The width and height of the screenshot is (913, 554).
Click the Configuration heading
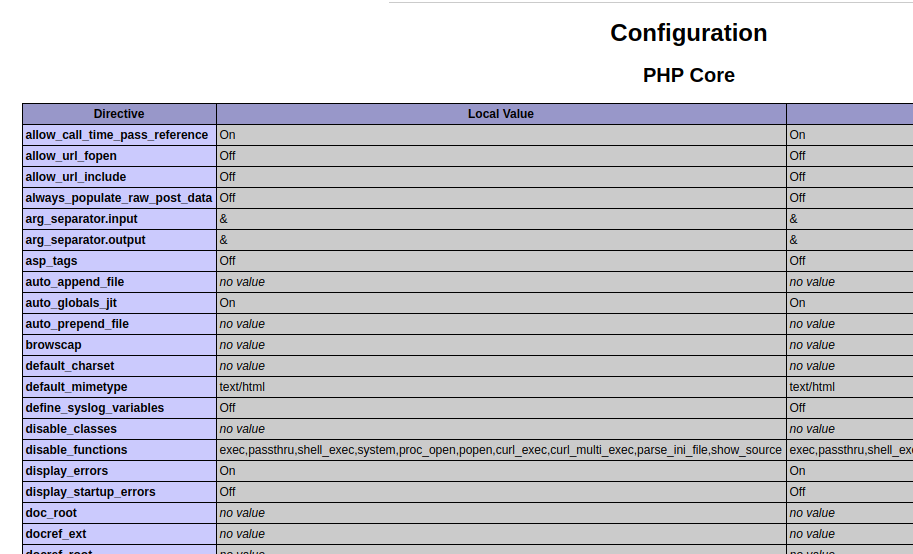coord(688,33)
